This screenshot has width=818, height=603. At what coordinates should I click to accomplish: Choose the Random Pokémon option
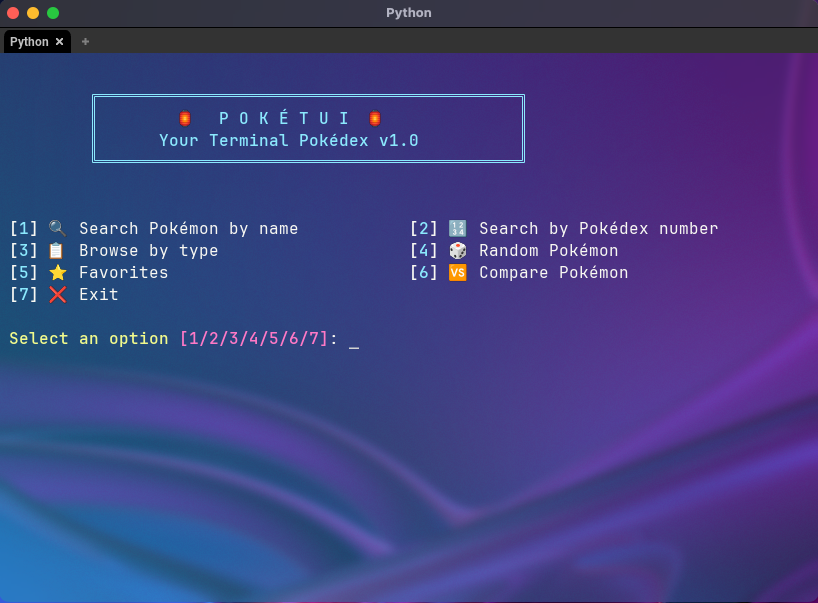click(549, 250)
